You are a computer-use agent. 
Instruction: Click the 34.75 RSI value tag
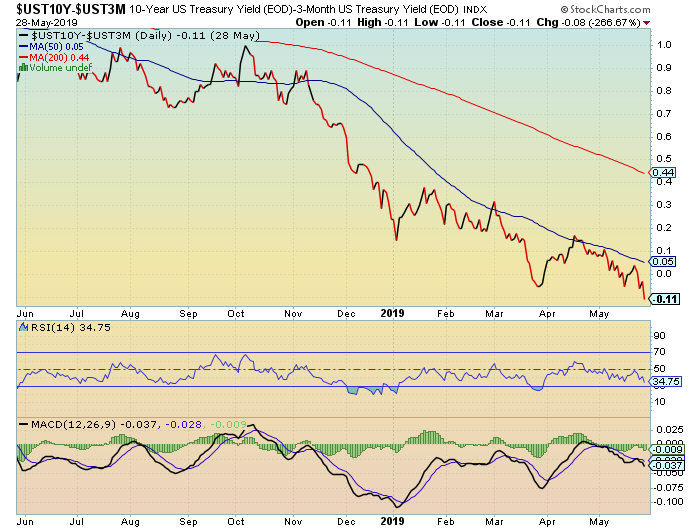[x=666, y=381]
